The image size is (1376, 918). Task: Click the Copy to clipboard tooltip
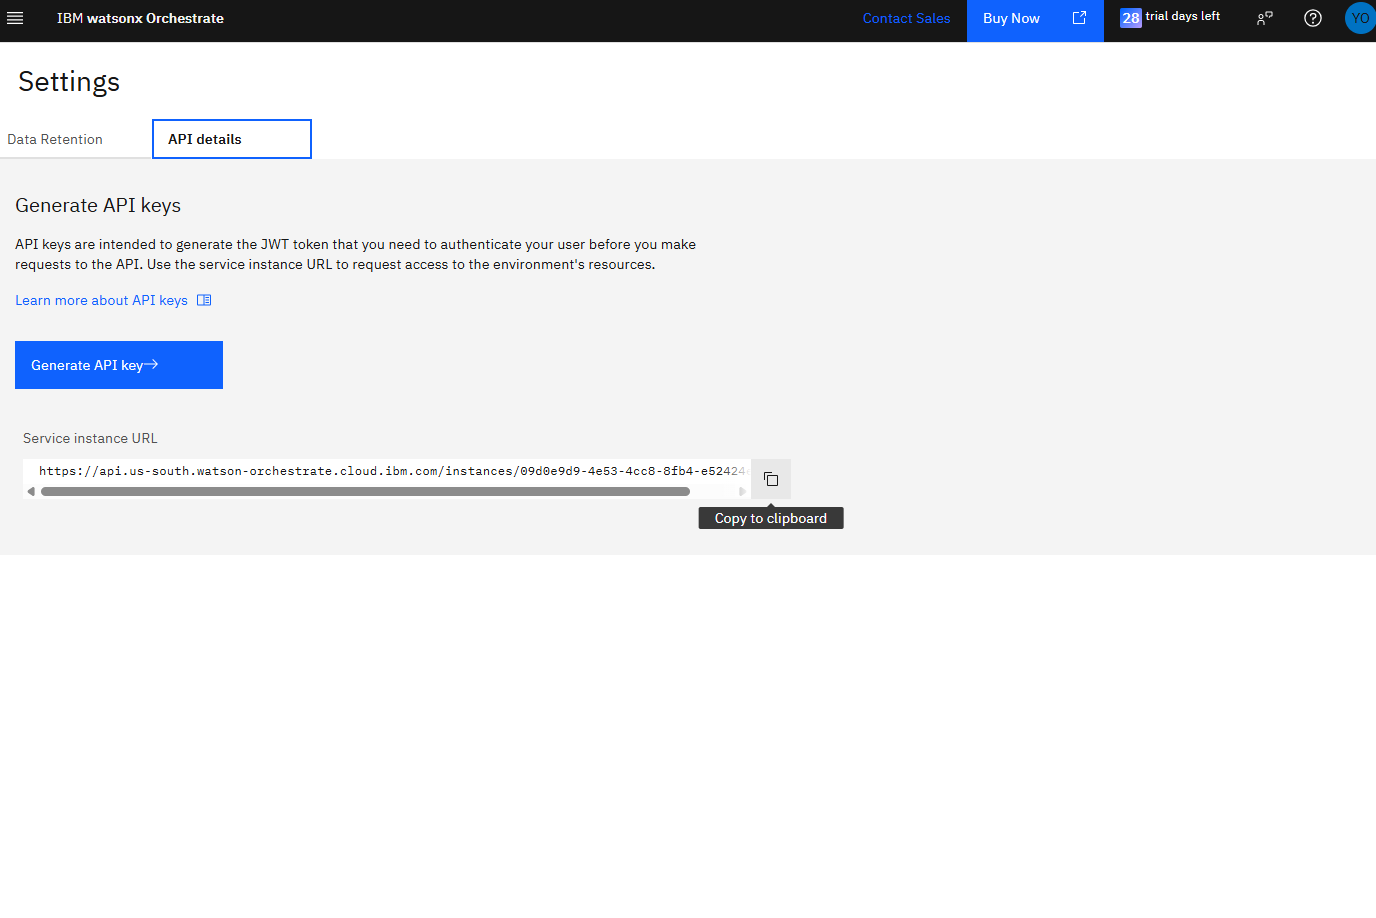click(x=771, y=518)
